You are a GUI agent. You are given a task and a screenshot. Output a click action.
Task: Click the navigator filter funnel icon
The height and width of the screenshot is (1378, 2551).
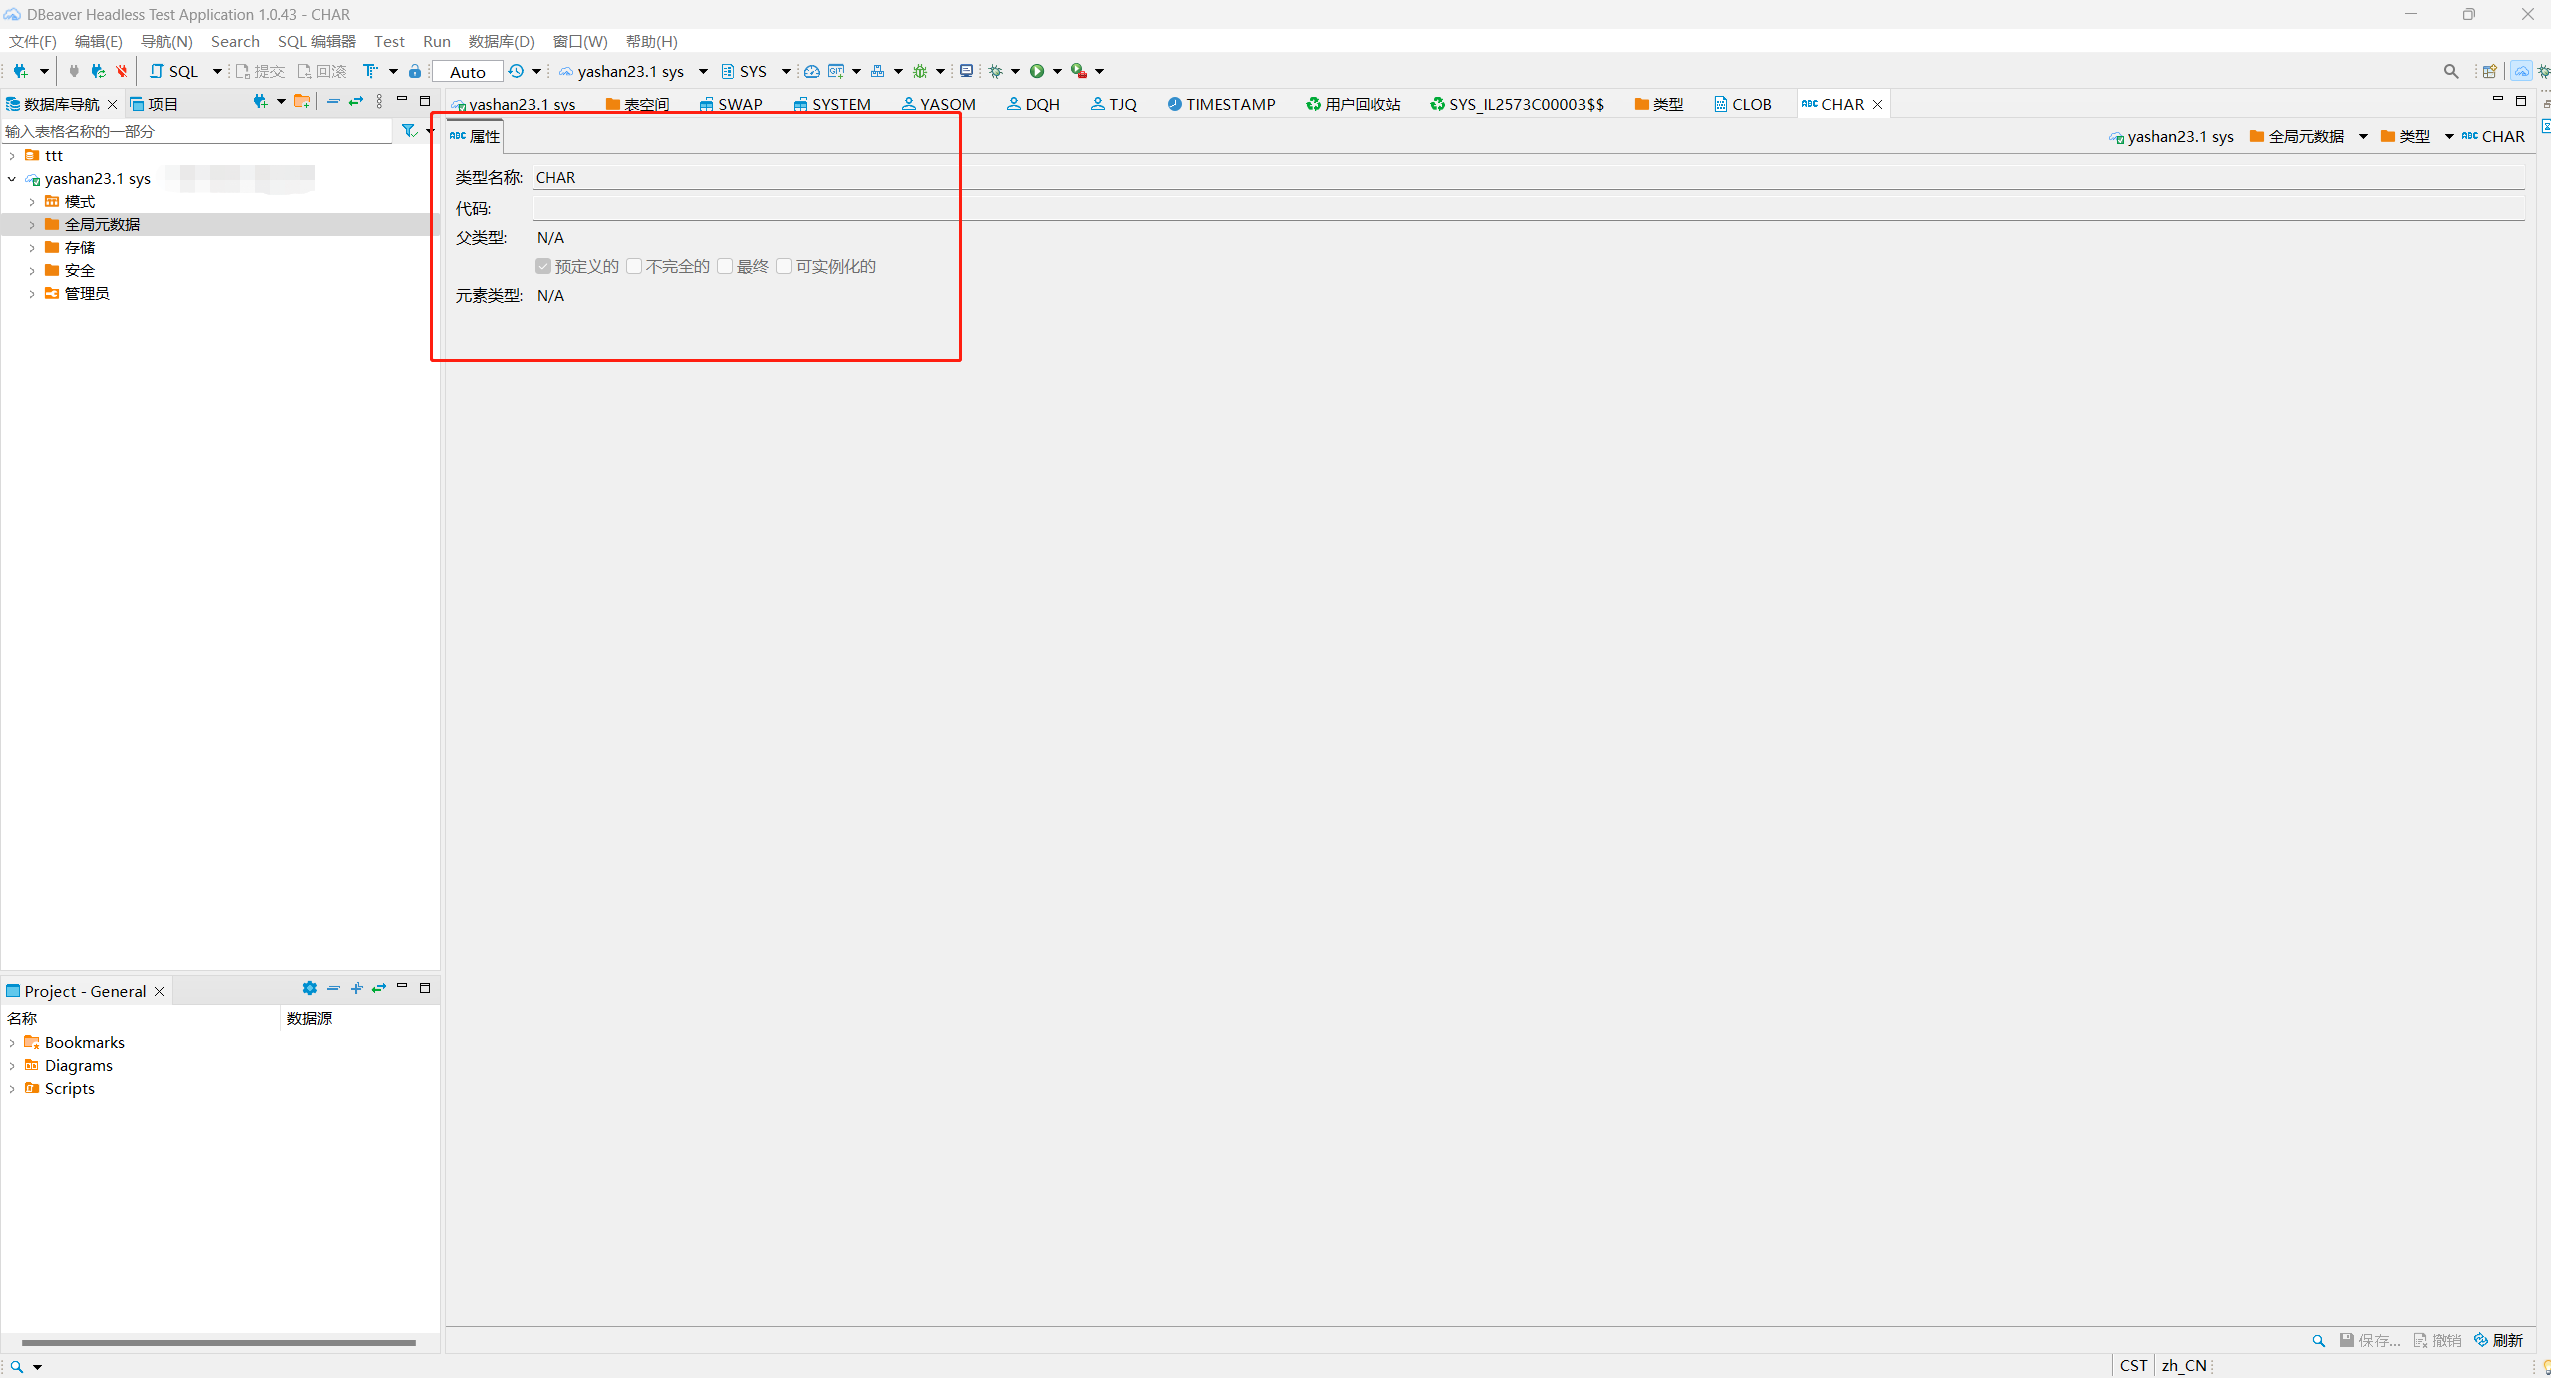click(x=408, y=131)
